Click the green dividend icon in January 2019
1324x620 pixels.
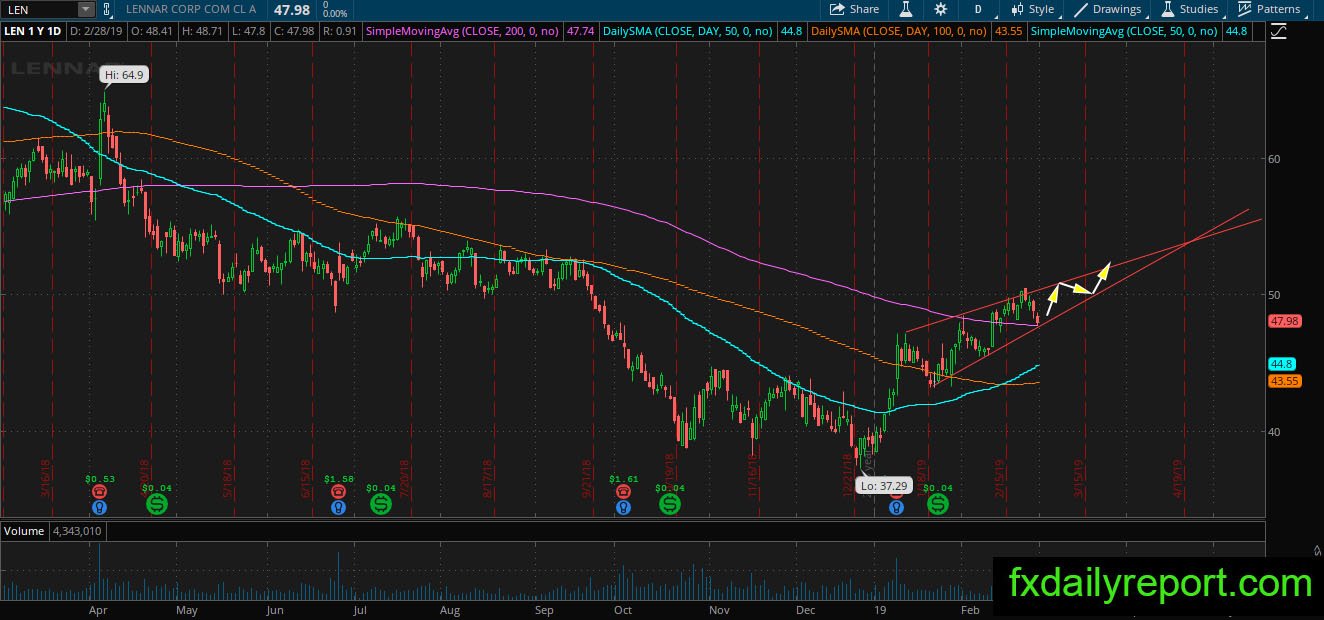point(938,504)
